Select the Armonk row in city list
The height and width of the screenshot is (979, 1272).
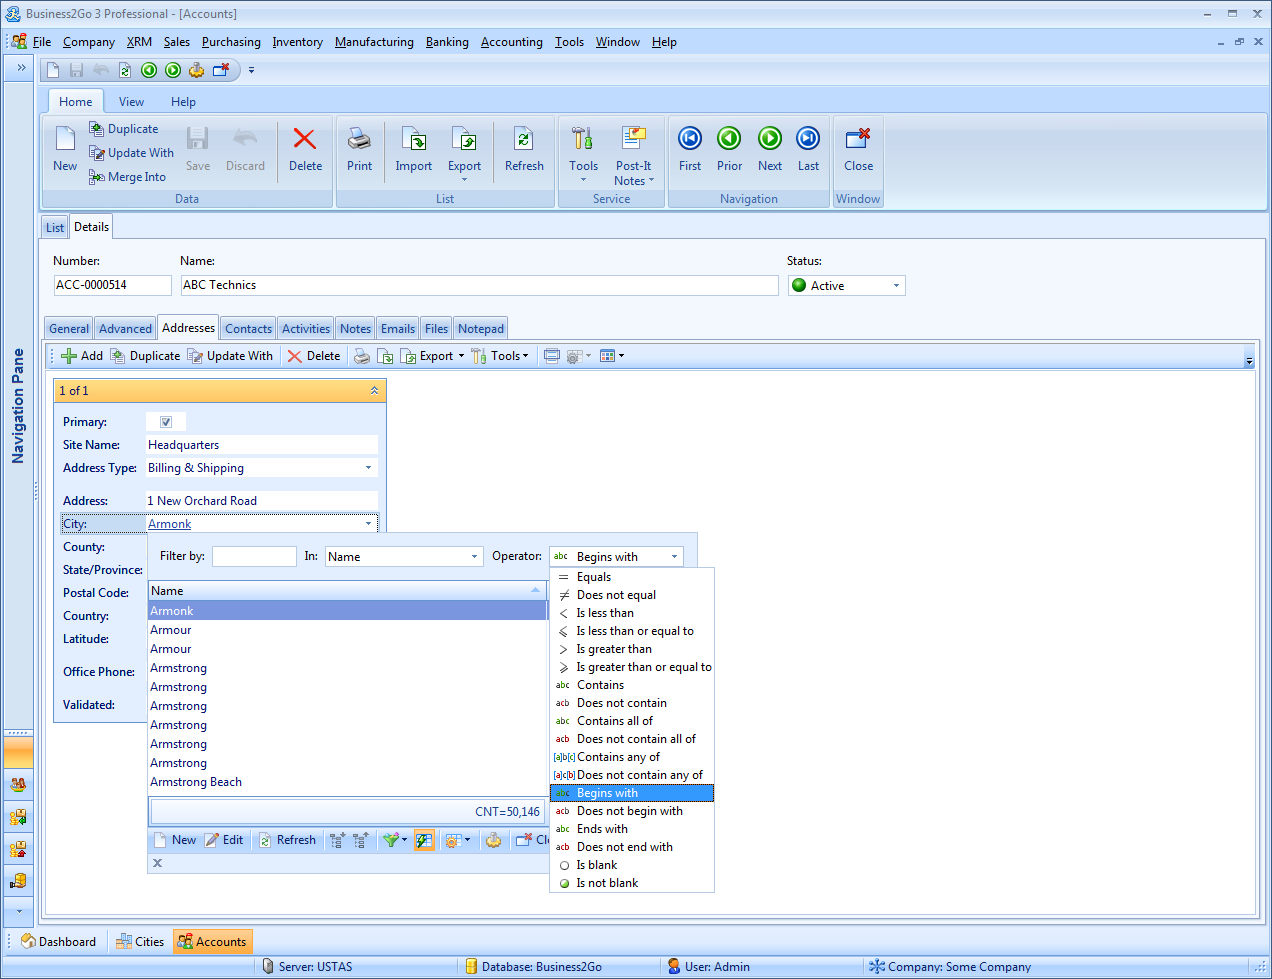click(347, 611)
